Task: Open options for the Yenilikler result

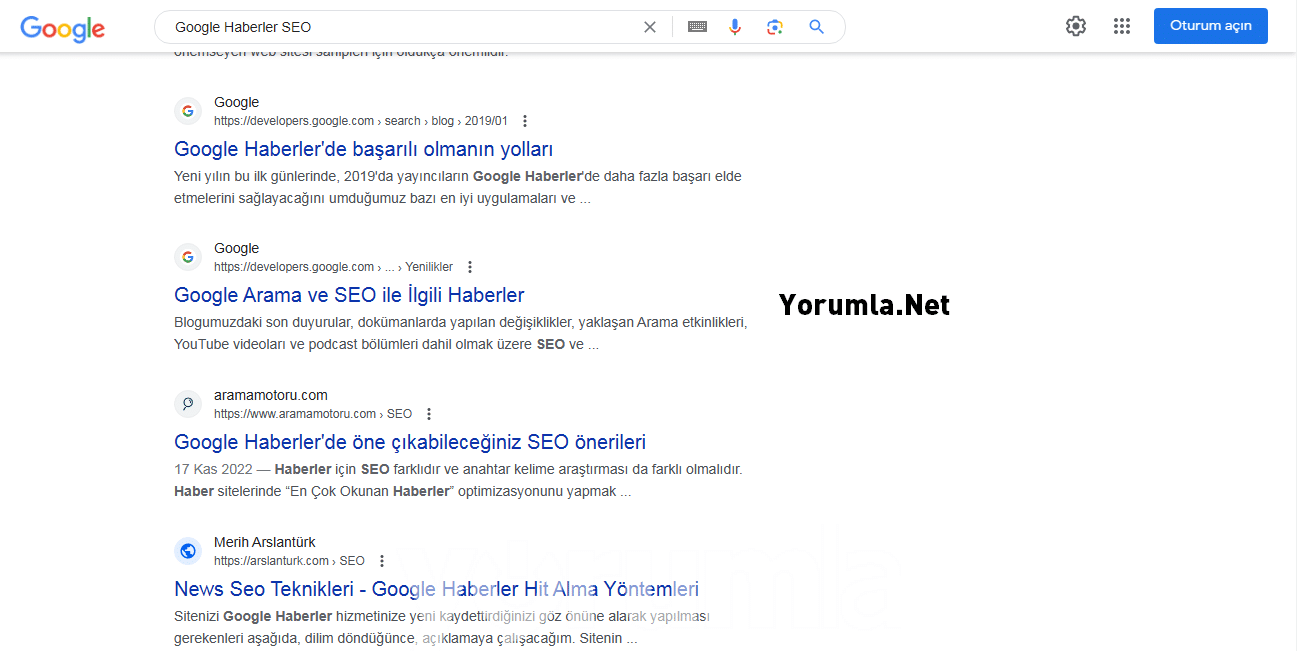Action: [x=470, y=267]
